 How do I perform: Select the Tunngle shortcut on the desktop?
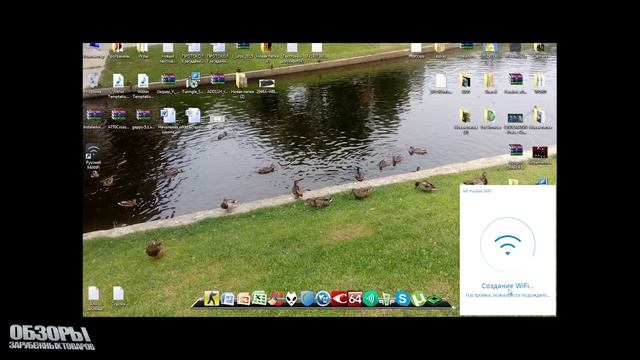(192, 84)
